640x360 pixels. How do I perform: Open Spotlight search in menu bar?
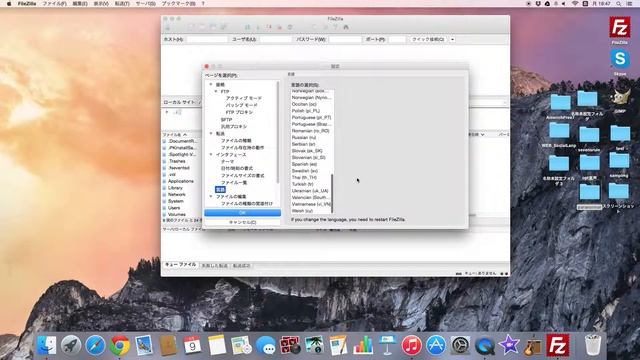[619, 4]
